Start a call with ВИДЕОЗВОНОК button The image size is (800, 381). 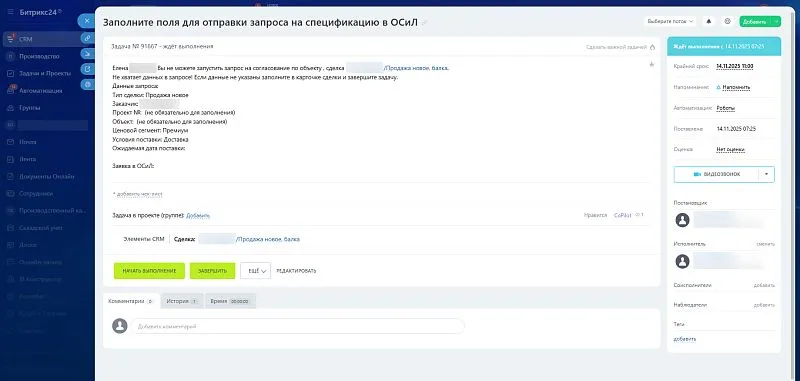point(716,174)
